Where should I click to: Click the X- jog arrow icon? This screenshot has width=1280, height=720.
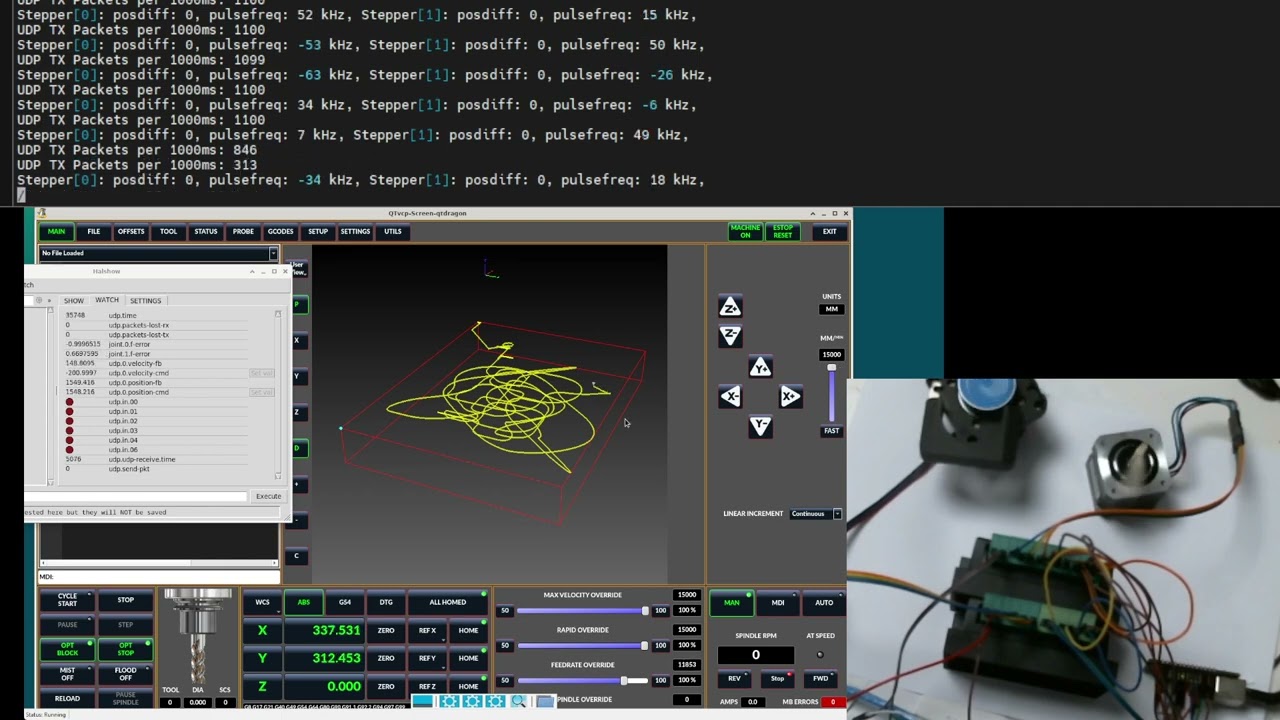point(730,397)
